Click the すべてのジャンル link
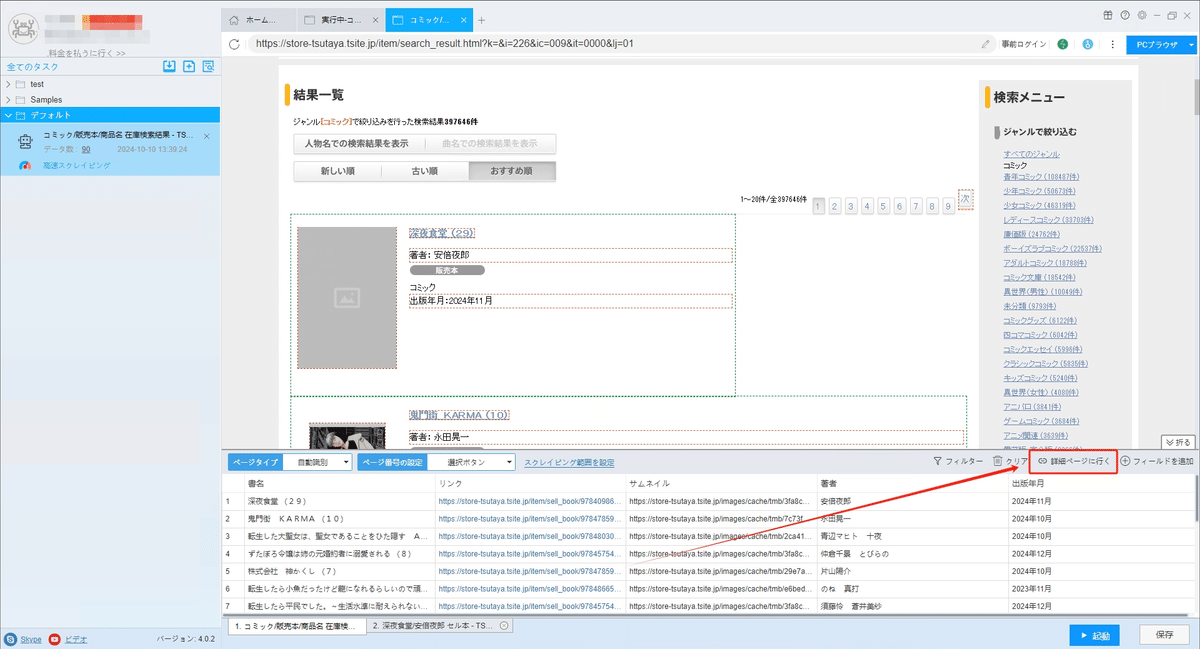The height and width of the screenshot is (649, 1200). [1031, 154]
